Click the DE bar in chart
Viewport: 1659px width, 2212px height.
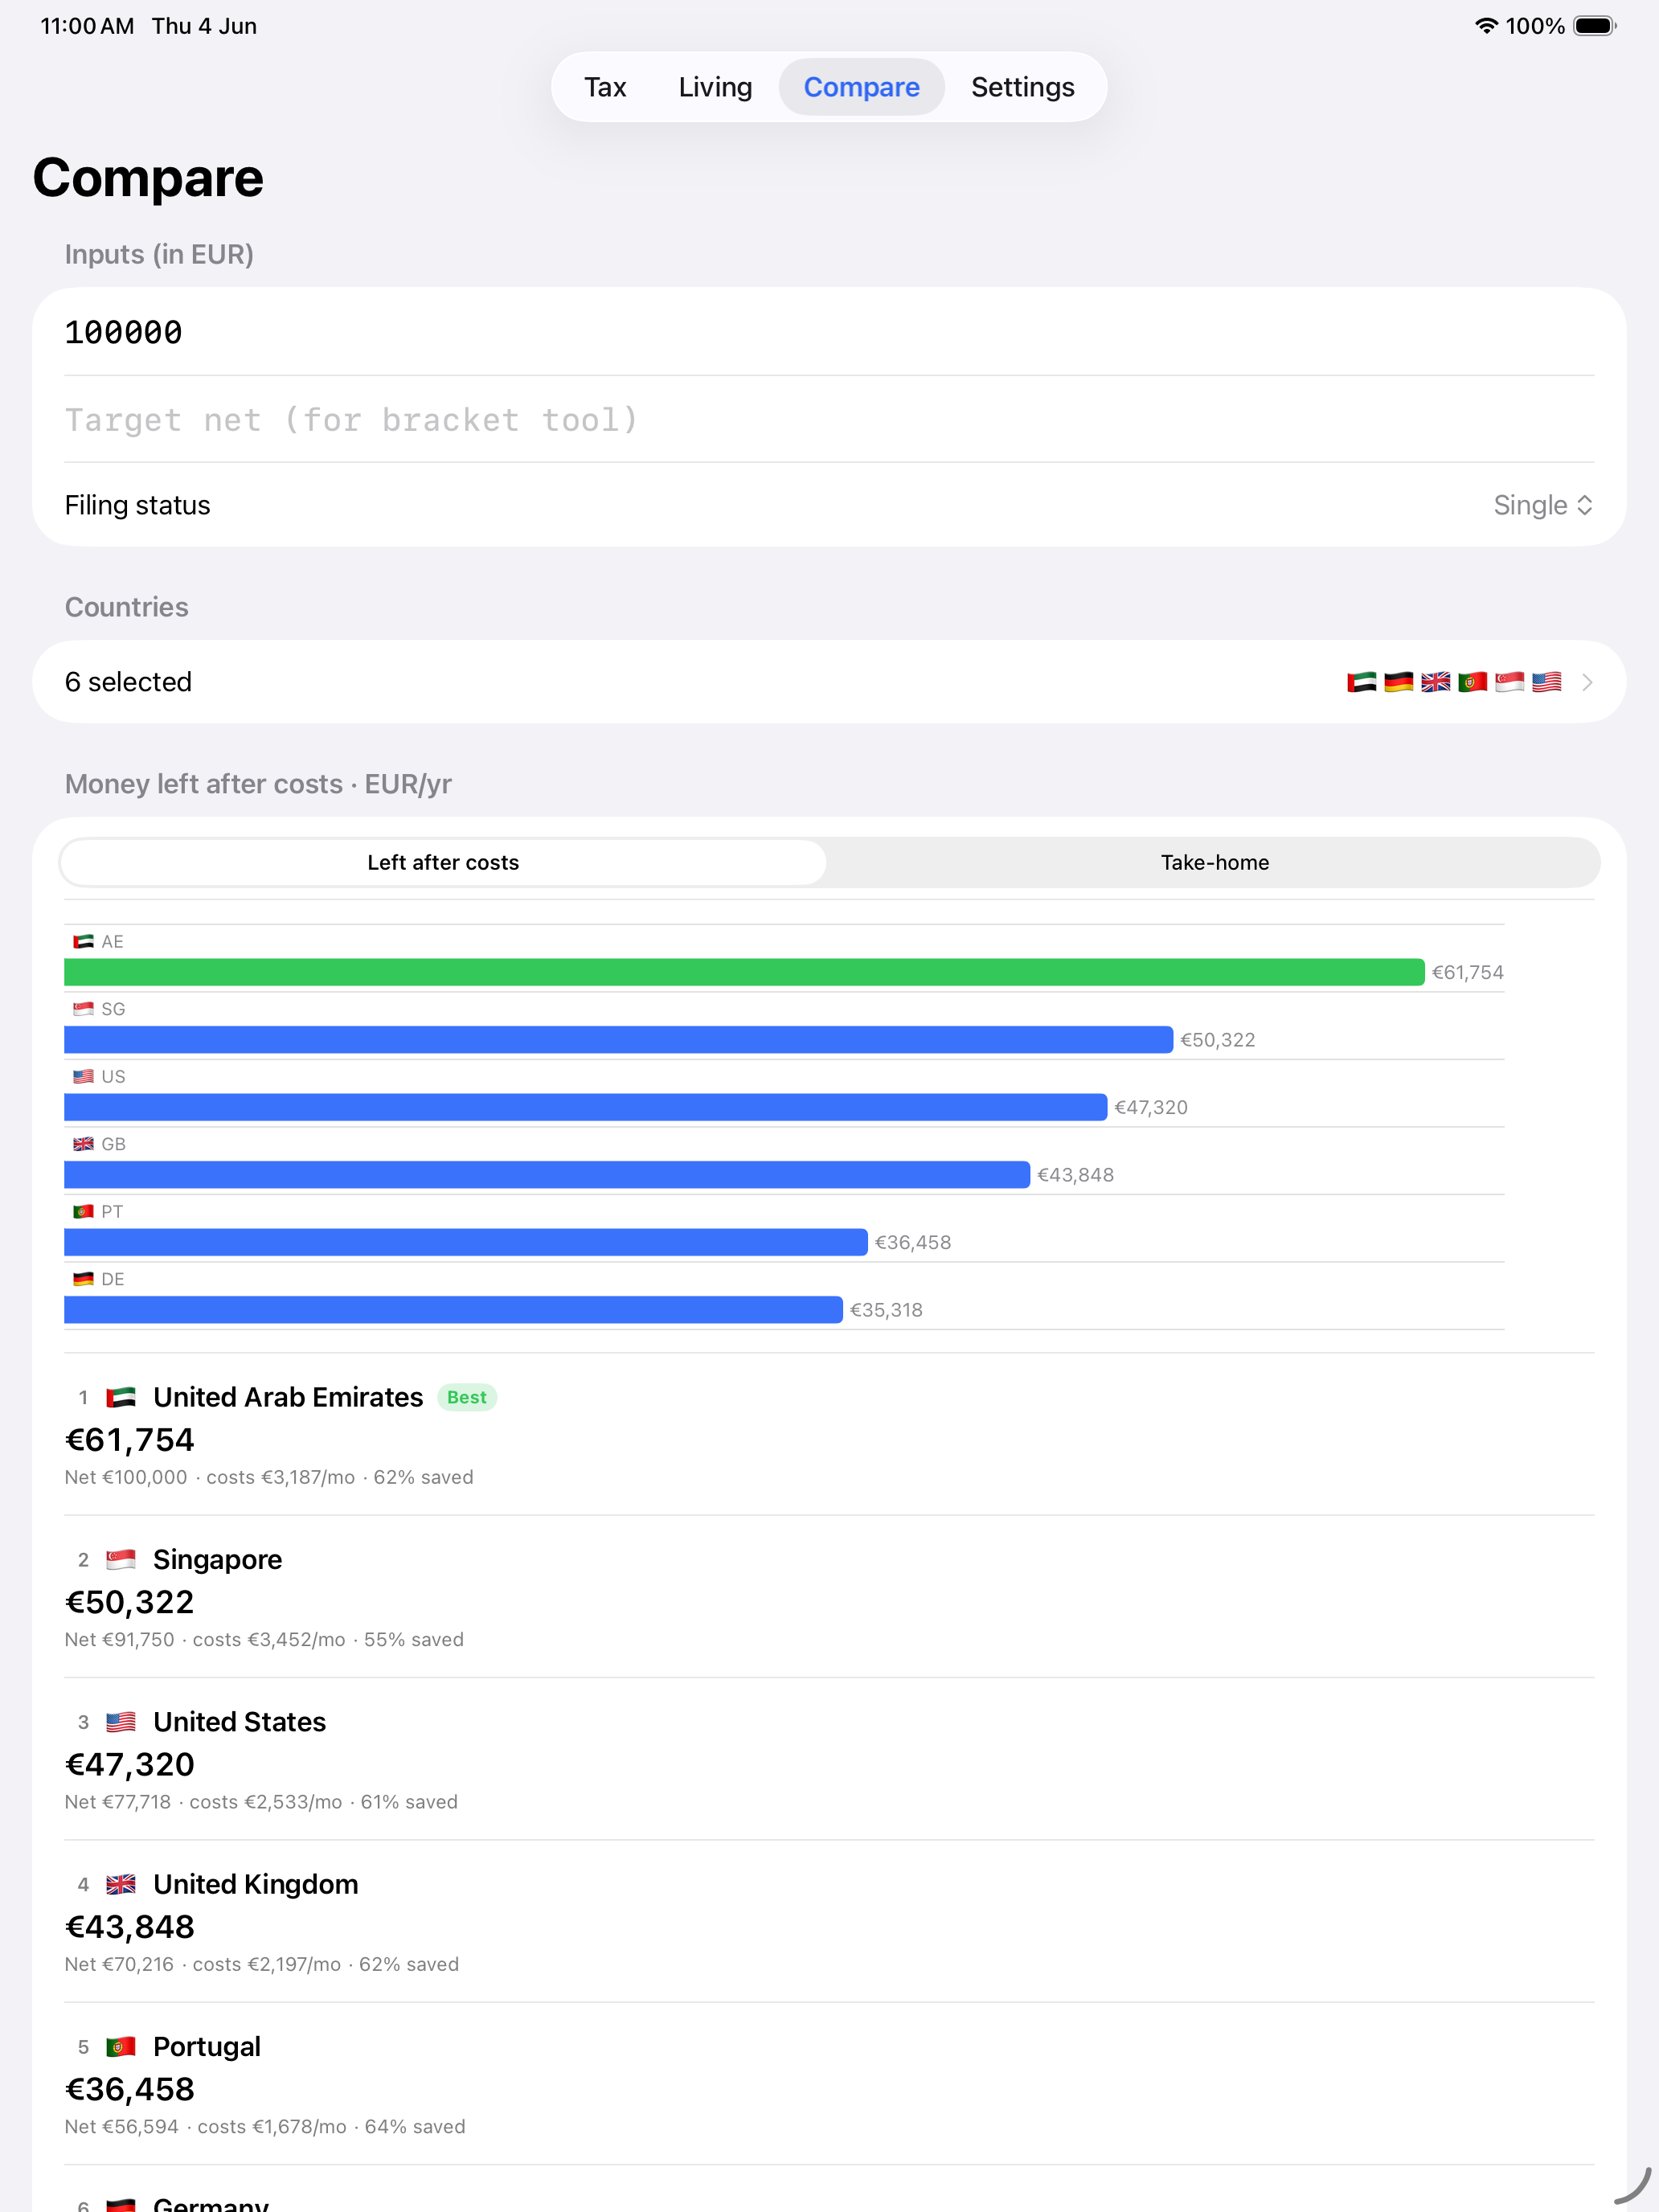453,1310
